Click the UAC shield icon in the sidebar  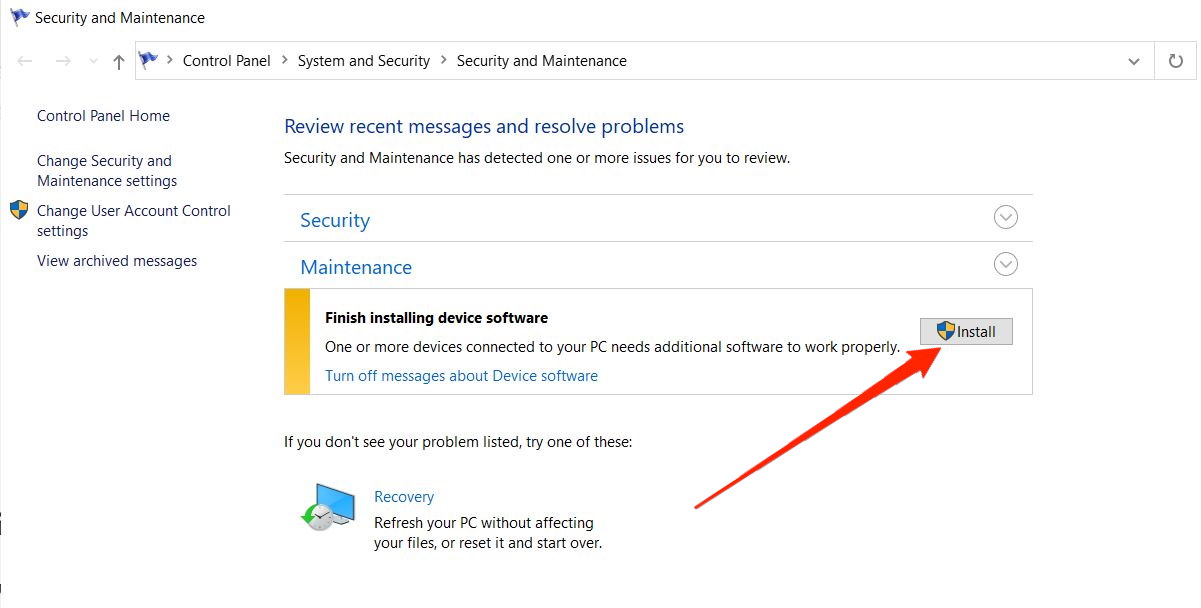coord(19,211)
